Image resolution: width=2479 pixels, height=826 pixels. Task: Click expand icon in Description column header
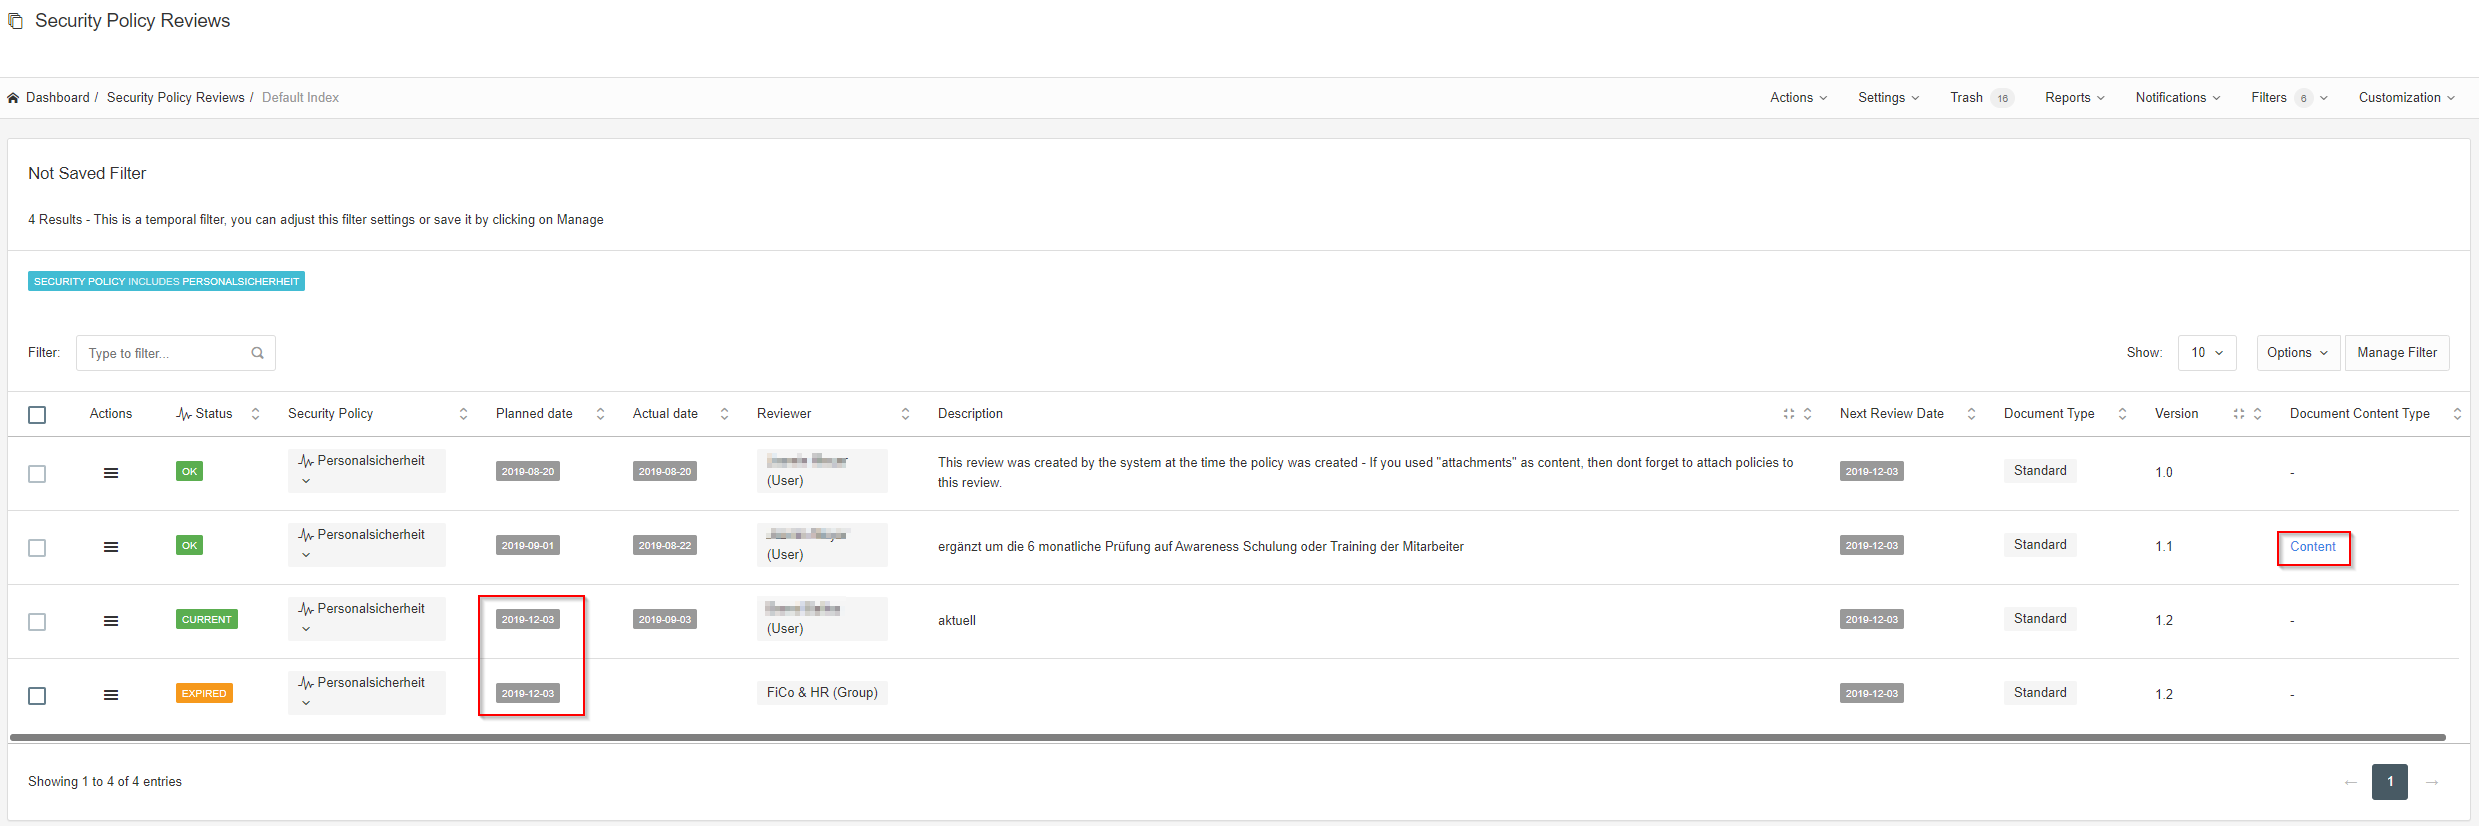pyautogui.click(x=1789, y=414)
